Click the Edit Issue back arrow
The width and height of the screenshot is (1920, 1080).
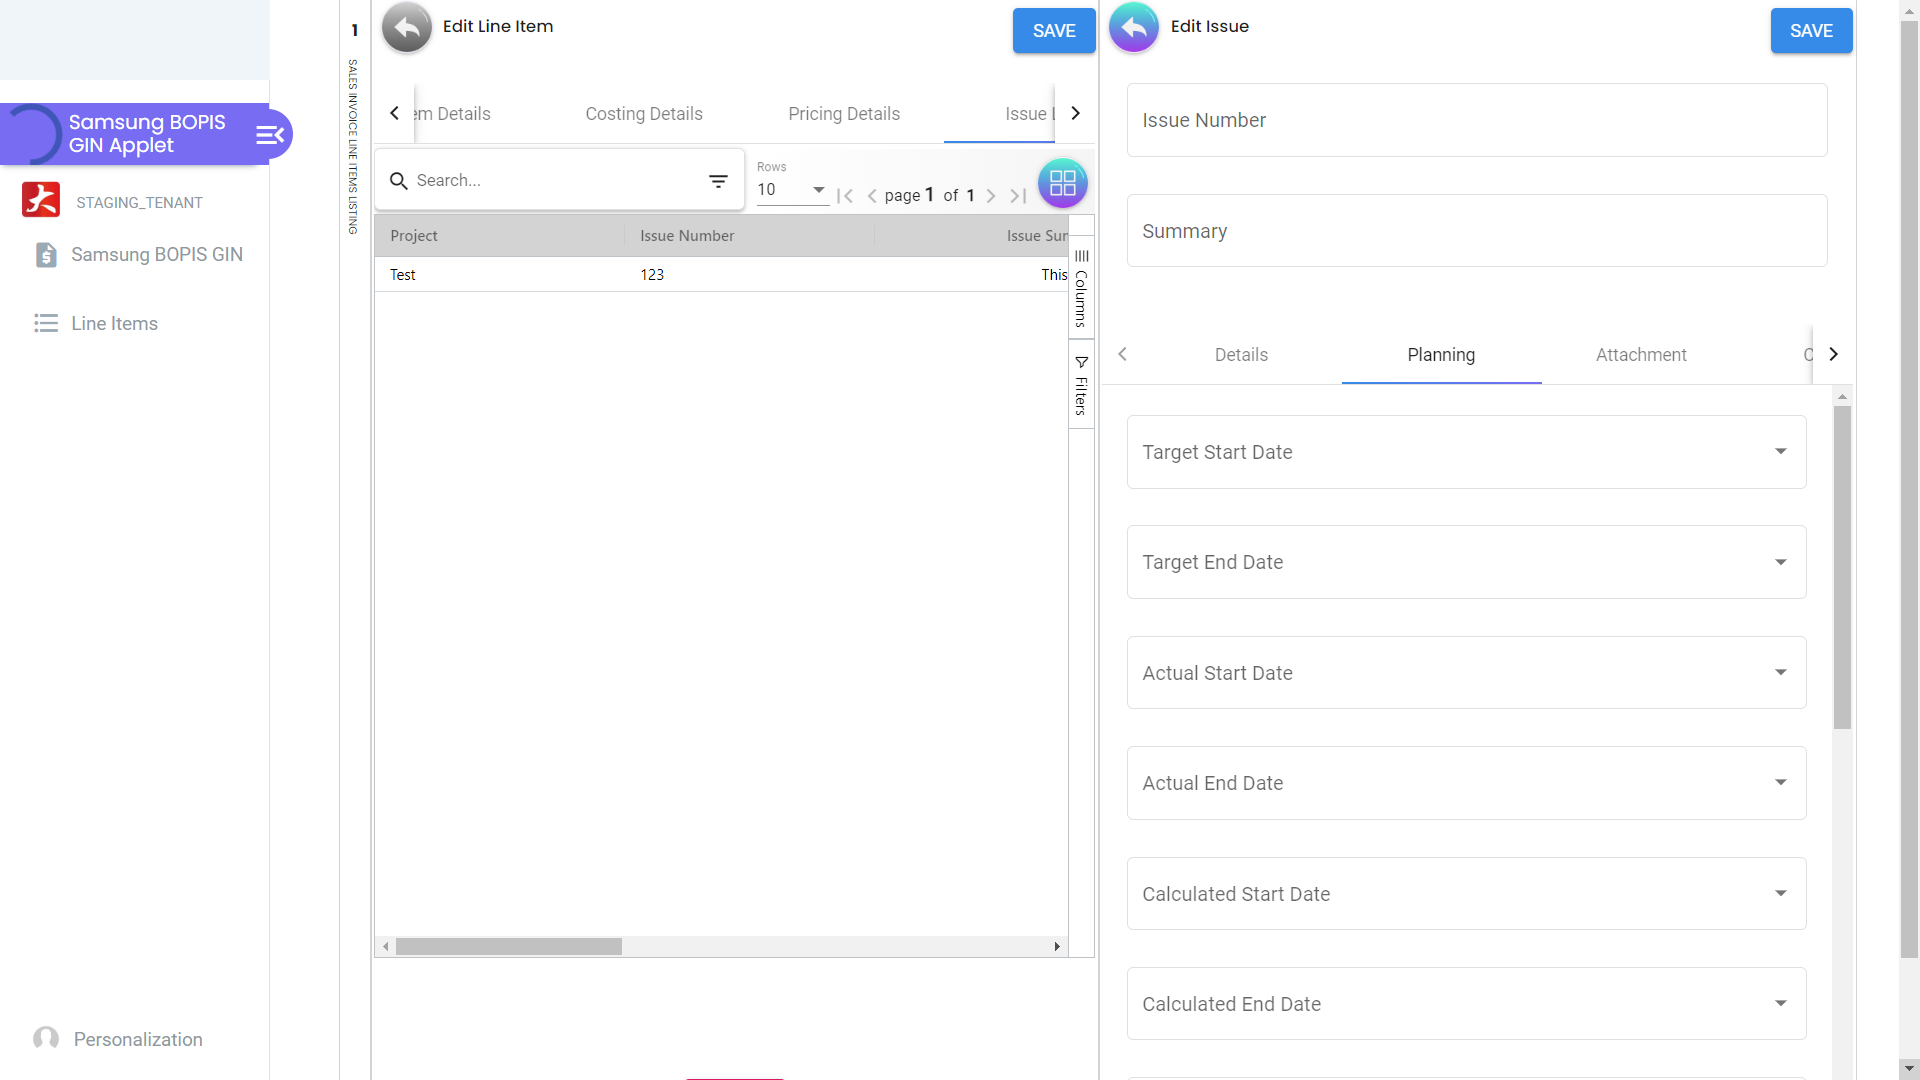[x=1134, y=27]
